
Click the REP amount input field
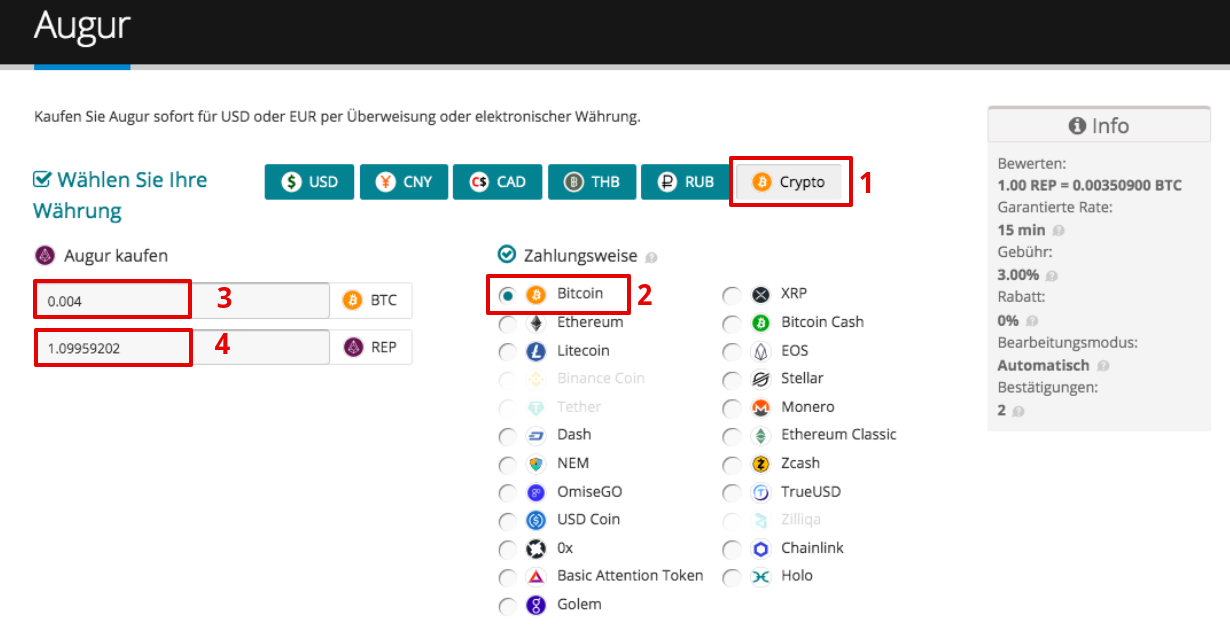coord(182,348)
